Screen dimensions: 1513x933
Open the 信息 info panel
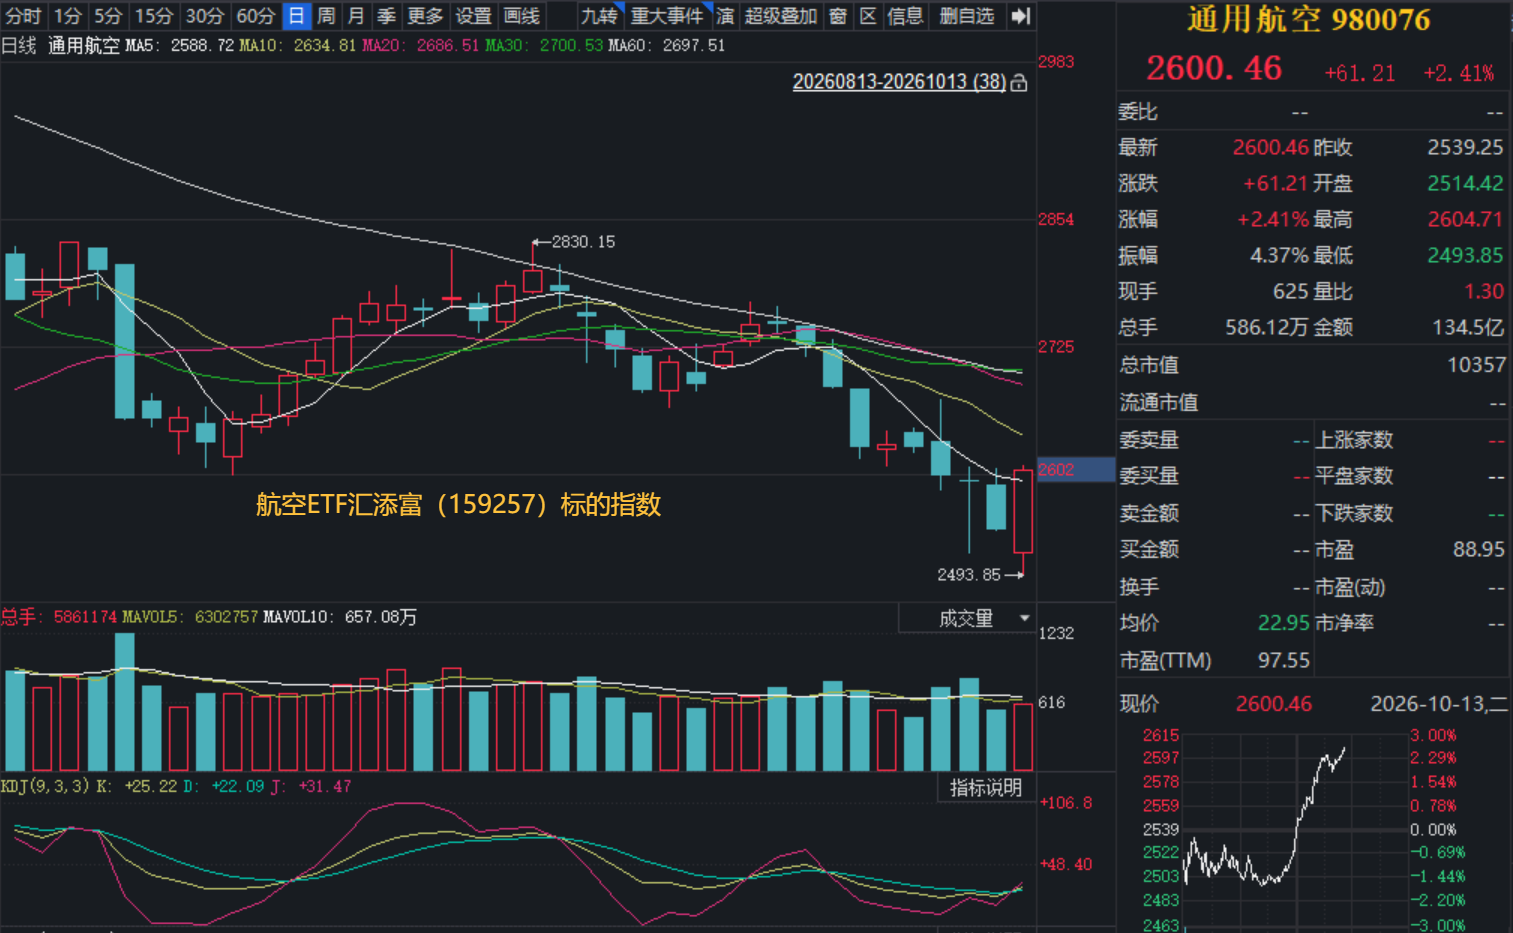pos(906,16)
